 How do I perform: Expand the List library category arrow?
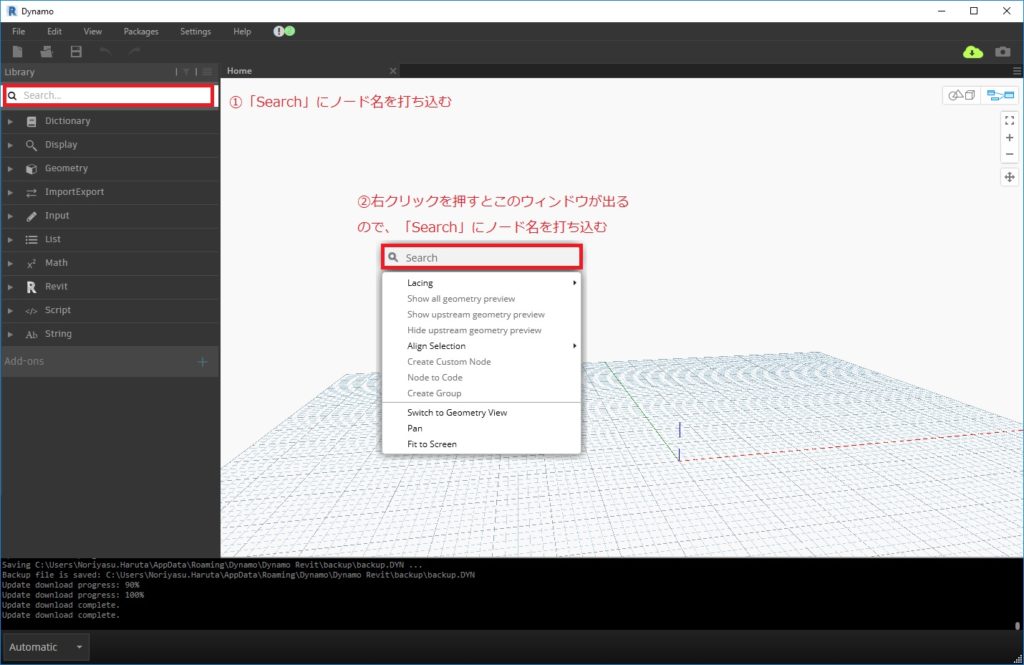tap(10, 240)
